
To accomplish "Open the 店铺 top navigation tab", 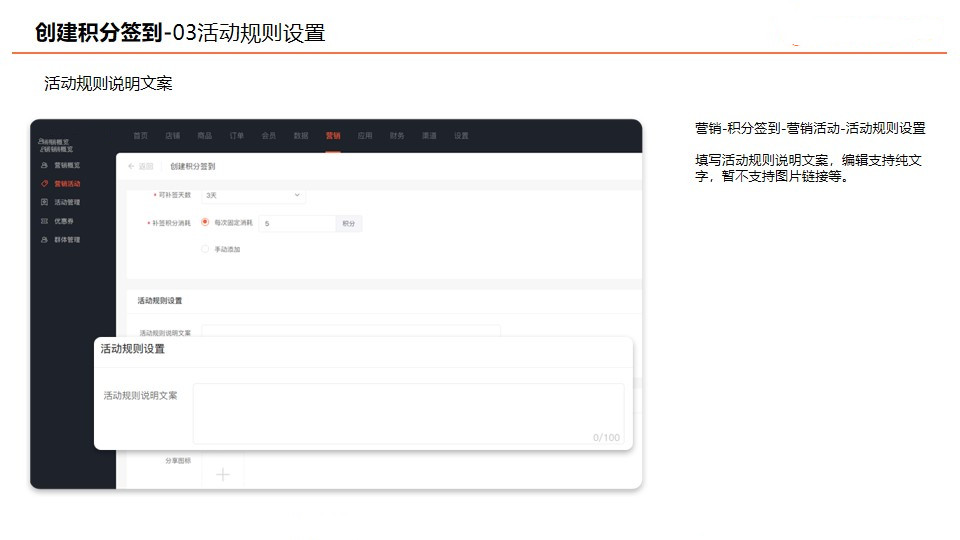I will [x=173, y=136].
